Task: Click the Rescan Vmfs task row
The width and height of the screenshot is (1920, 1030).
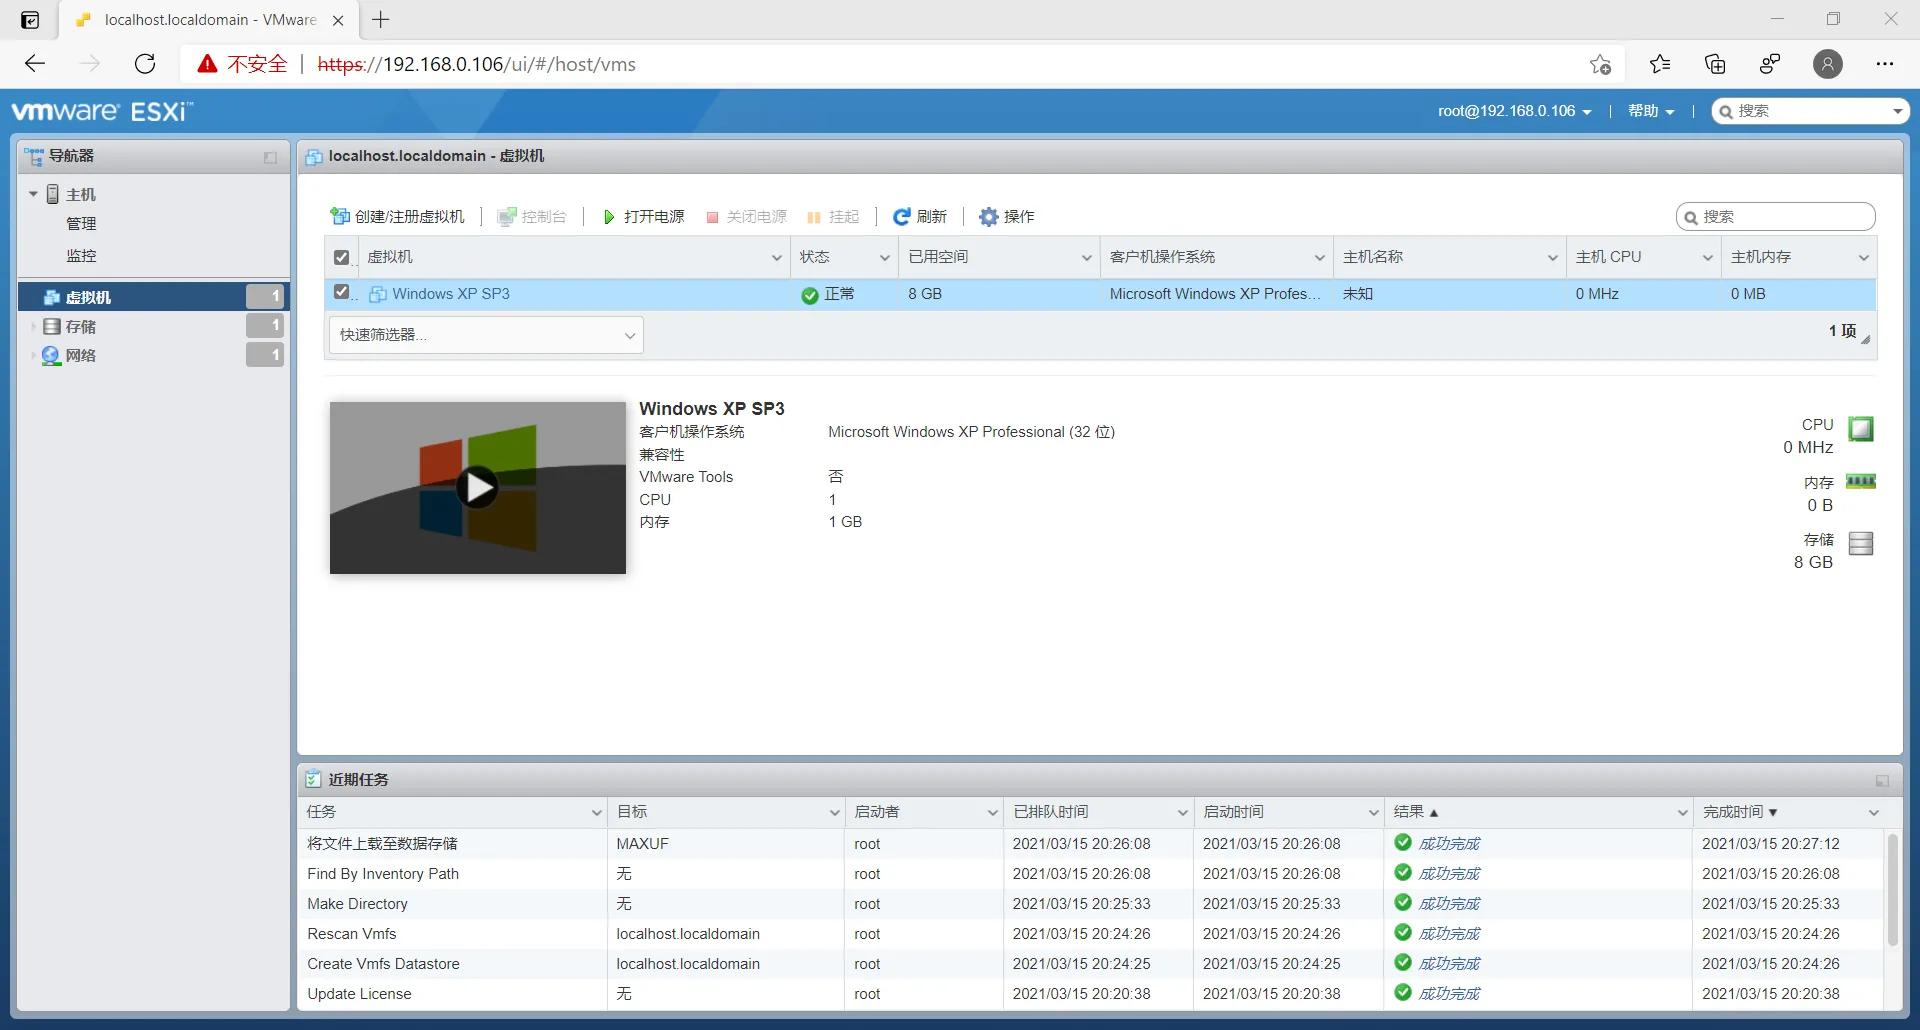Action: click(x=1092, y=934)
